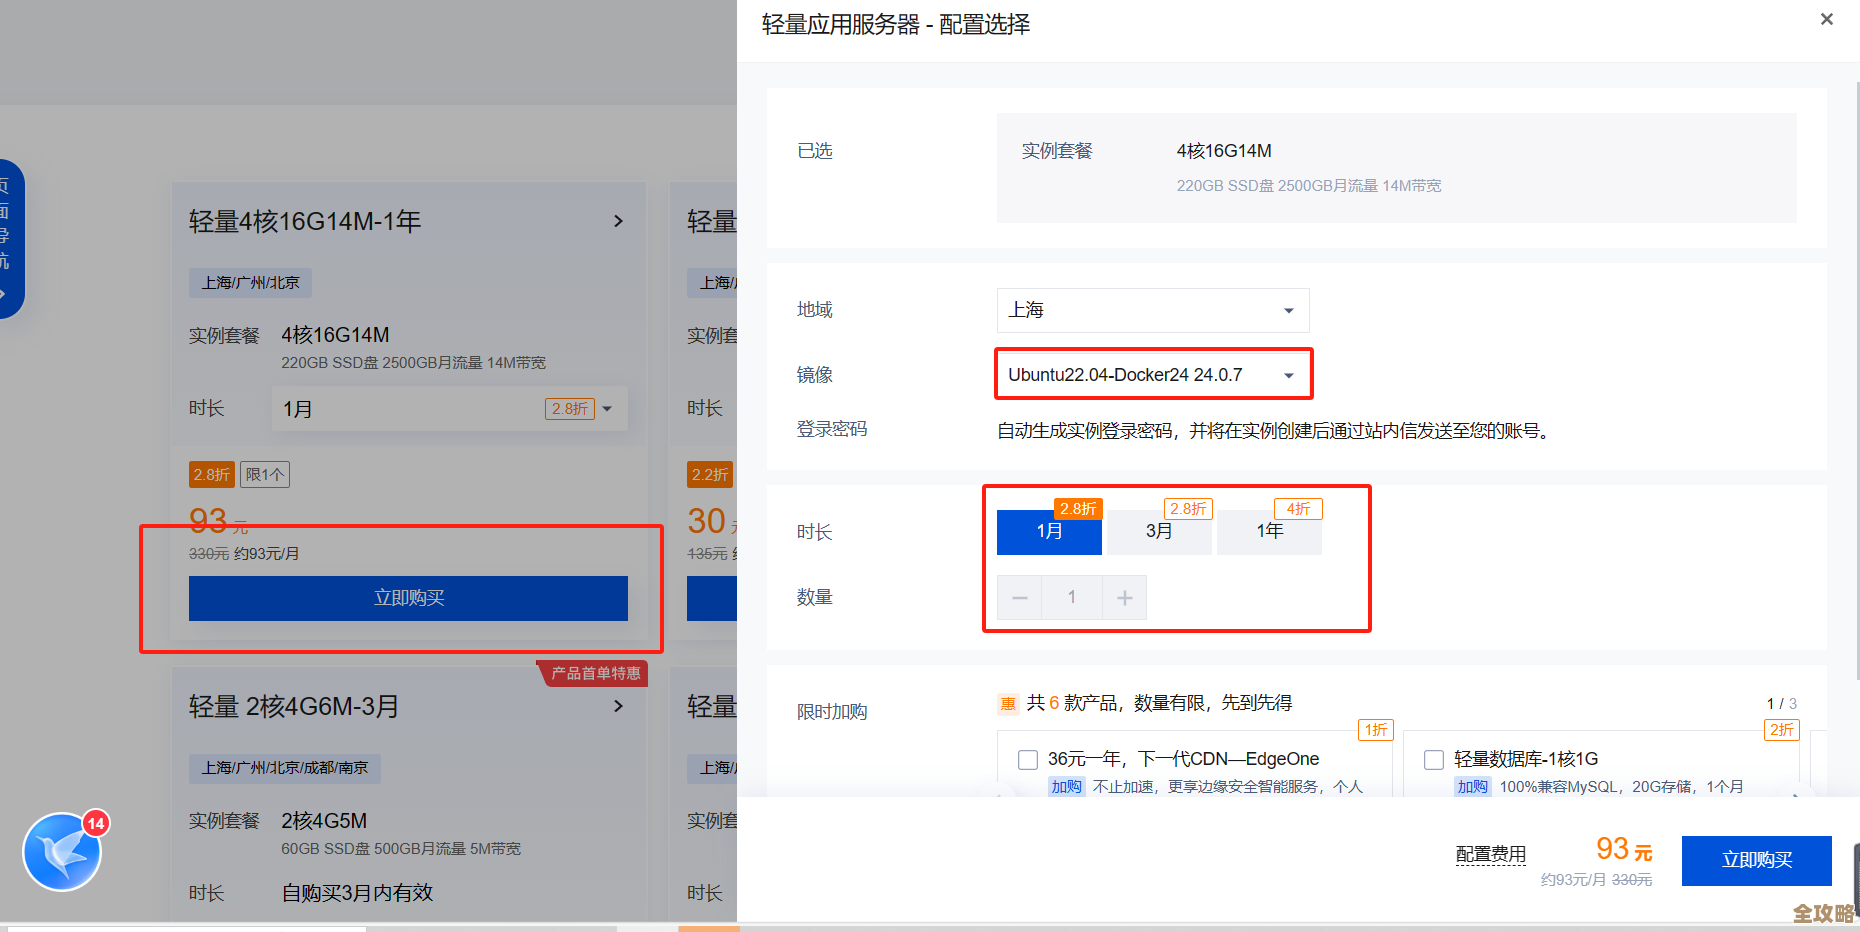1860x932 pixels.
Task: Click 立即购买 on the 93元 server card
Action: (x=407, y=598)
